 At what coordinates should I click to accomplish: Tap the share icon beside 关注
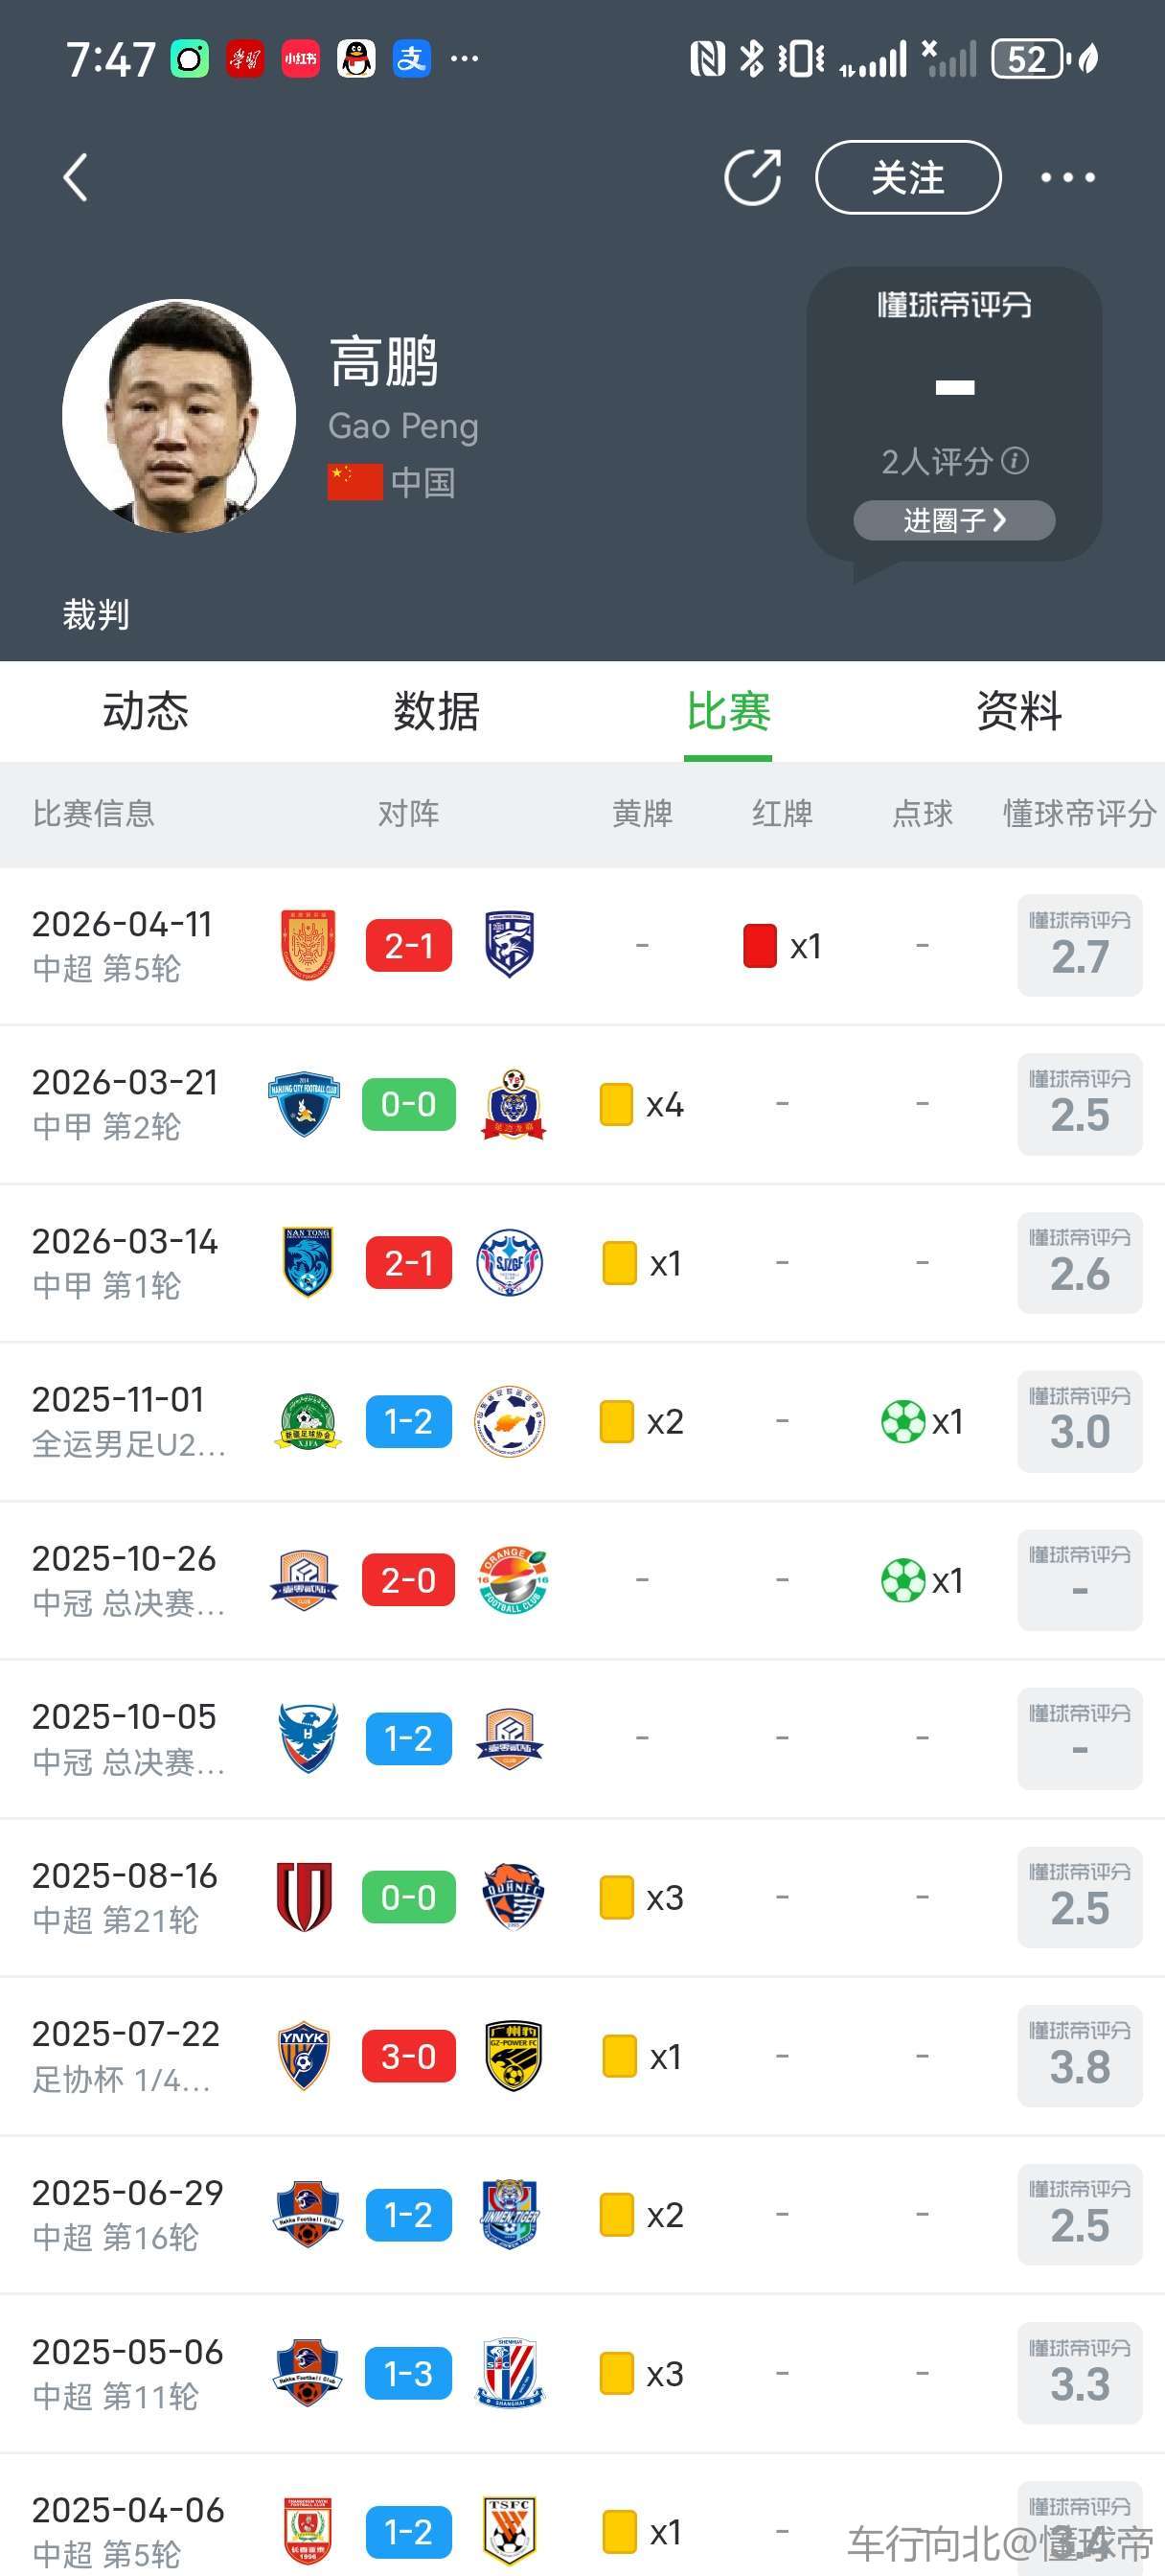point(752,178)
